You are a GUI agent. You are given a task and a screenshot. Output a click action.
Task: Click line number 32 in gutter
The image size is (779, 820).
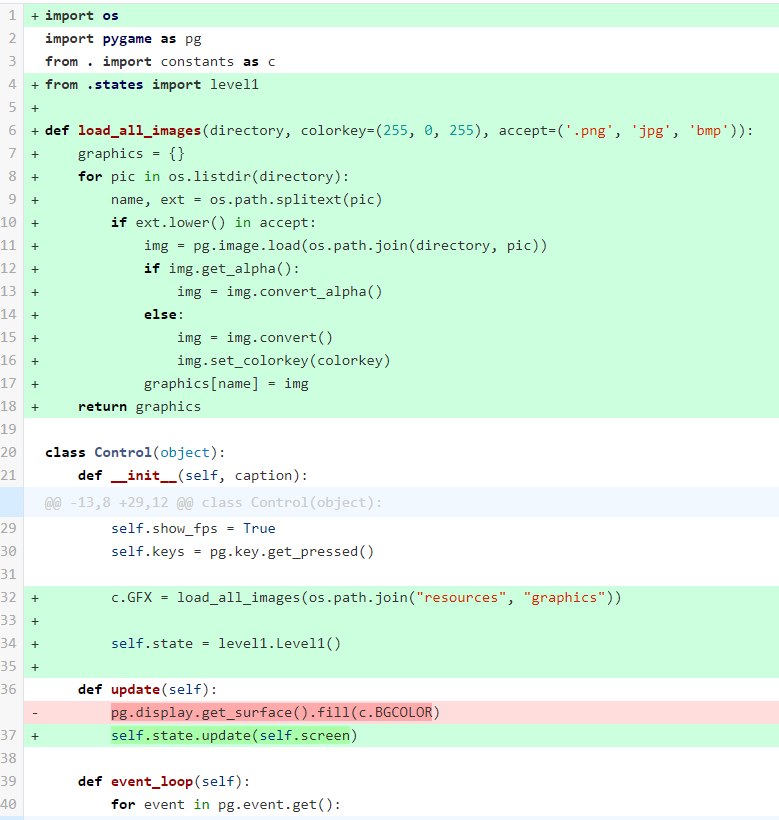tap(8, 597)
